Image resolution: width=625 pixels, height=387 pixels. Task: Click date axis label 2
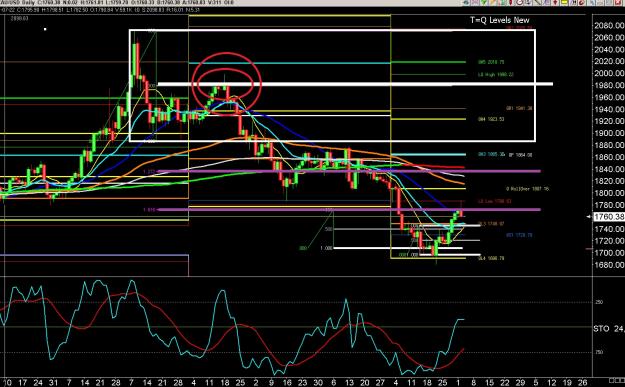(256, 383)
